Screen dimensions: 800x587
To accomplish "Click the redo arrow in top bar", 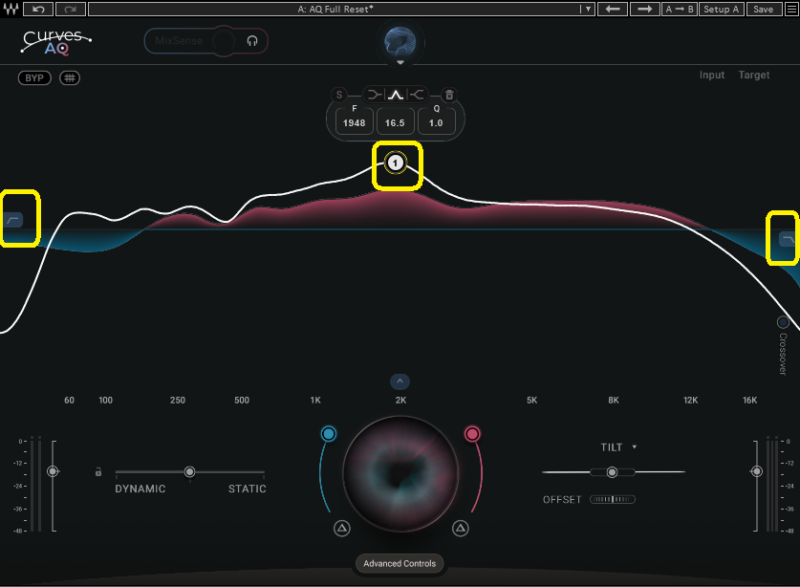I will click(71, 9).
